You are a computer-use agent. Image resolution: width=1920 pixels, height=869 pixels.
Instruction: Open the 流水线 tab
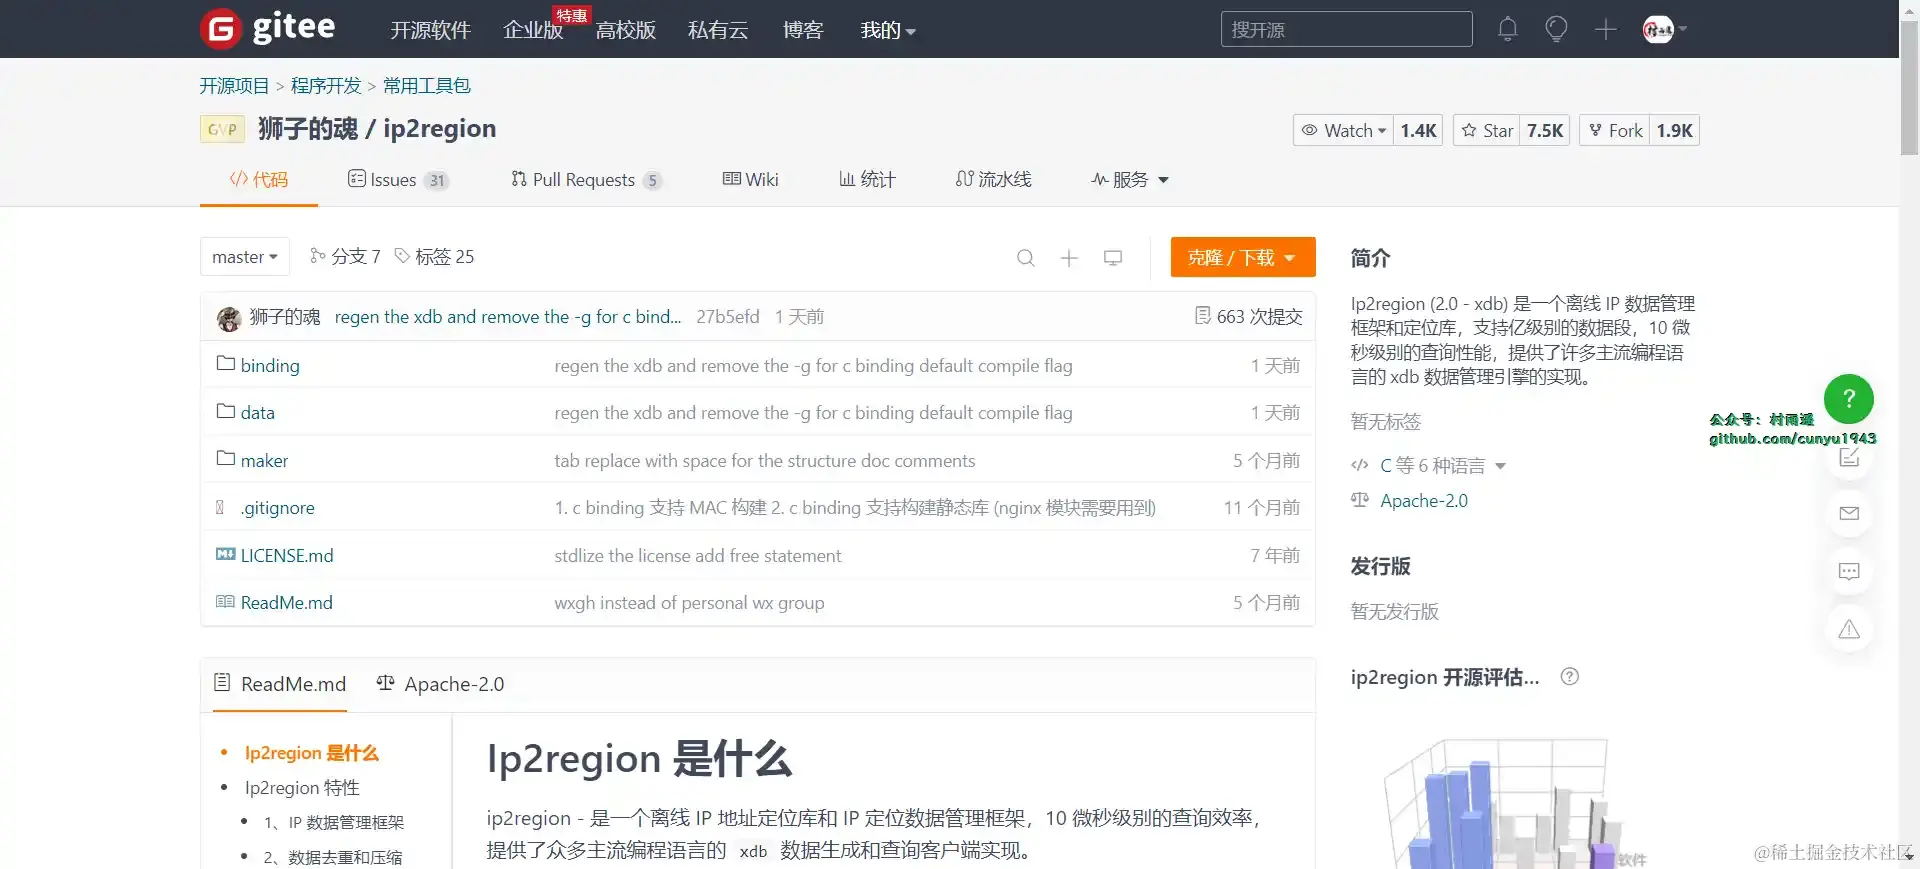(993, 179)
